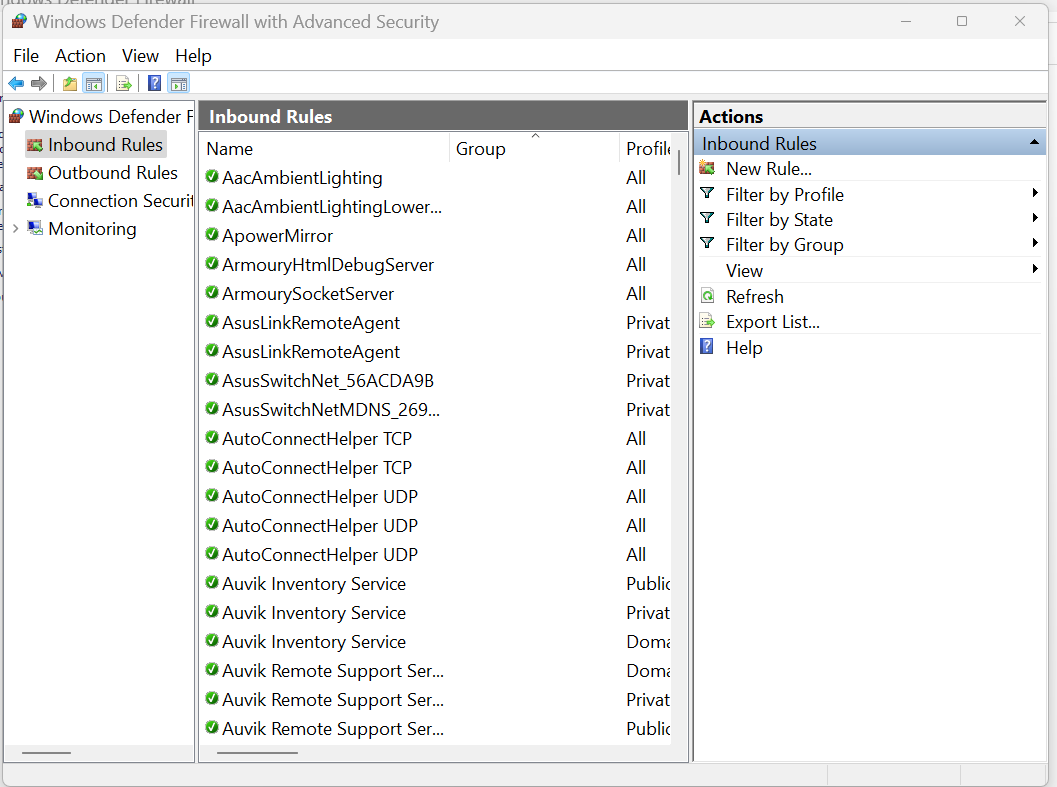Sort by the Group column header
The height and width of the screenshot is (787, 1057).
click(534, 148)
